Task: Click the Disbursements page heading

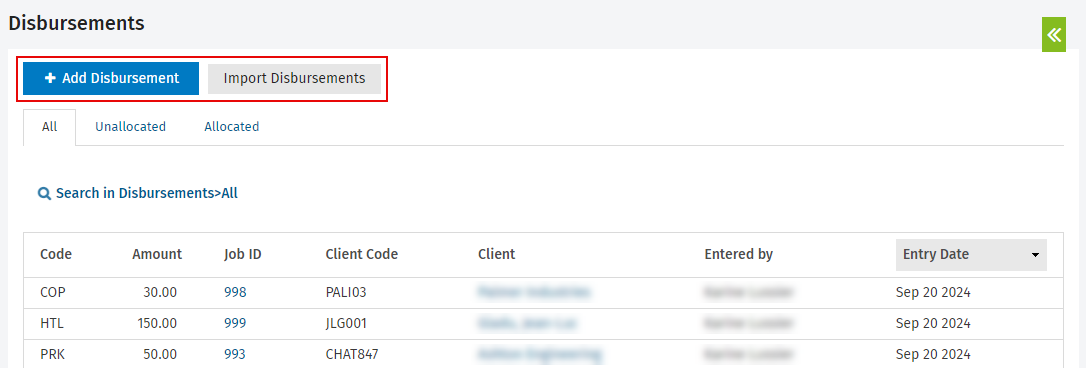Action: (76, 23)
